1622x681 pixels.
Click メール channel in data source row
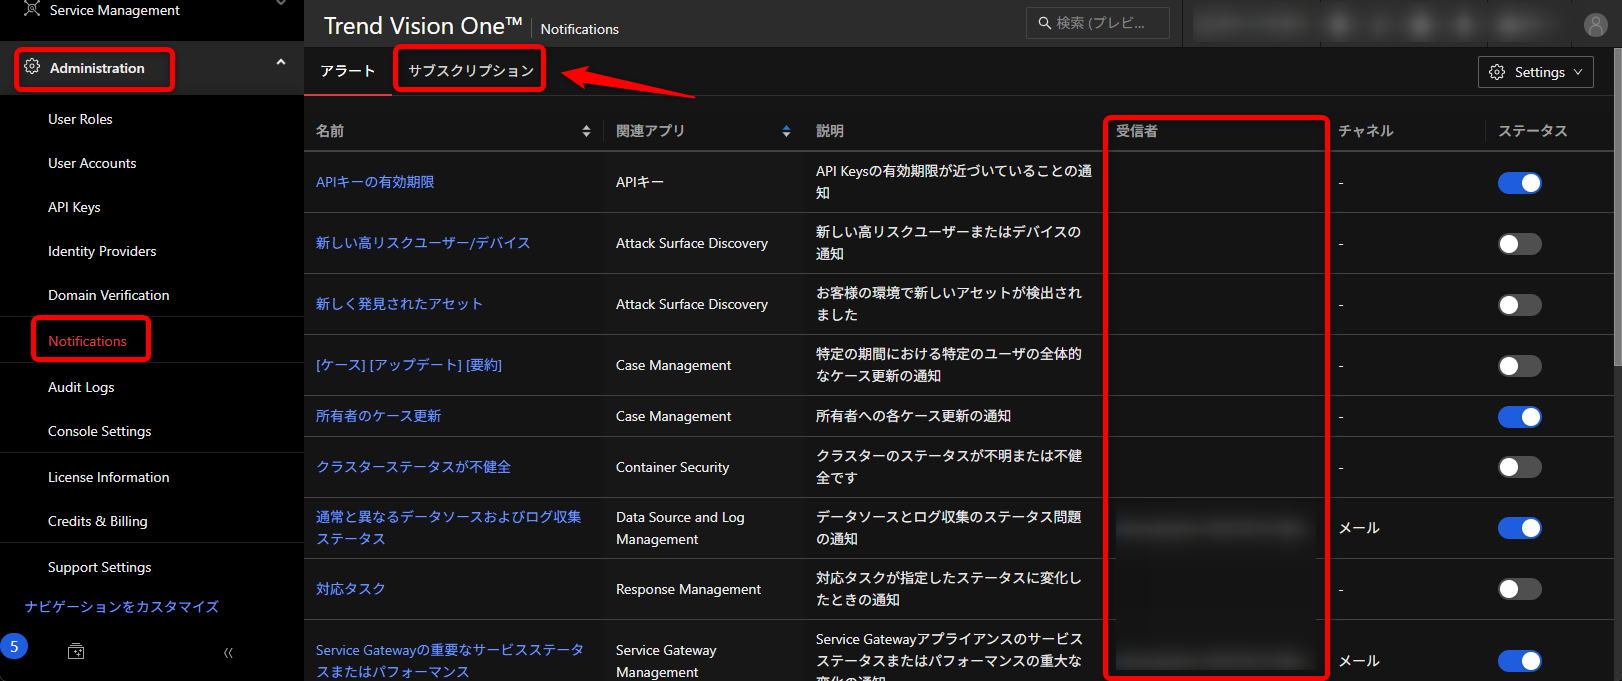pyautogui.click(x=1359, y=528)
